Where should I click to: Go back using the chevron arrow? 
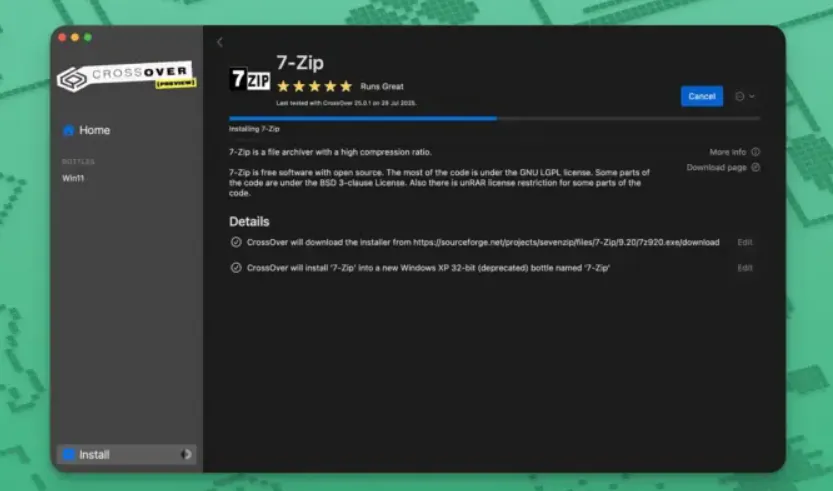(x=219, y=42)
